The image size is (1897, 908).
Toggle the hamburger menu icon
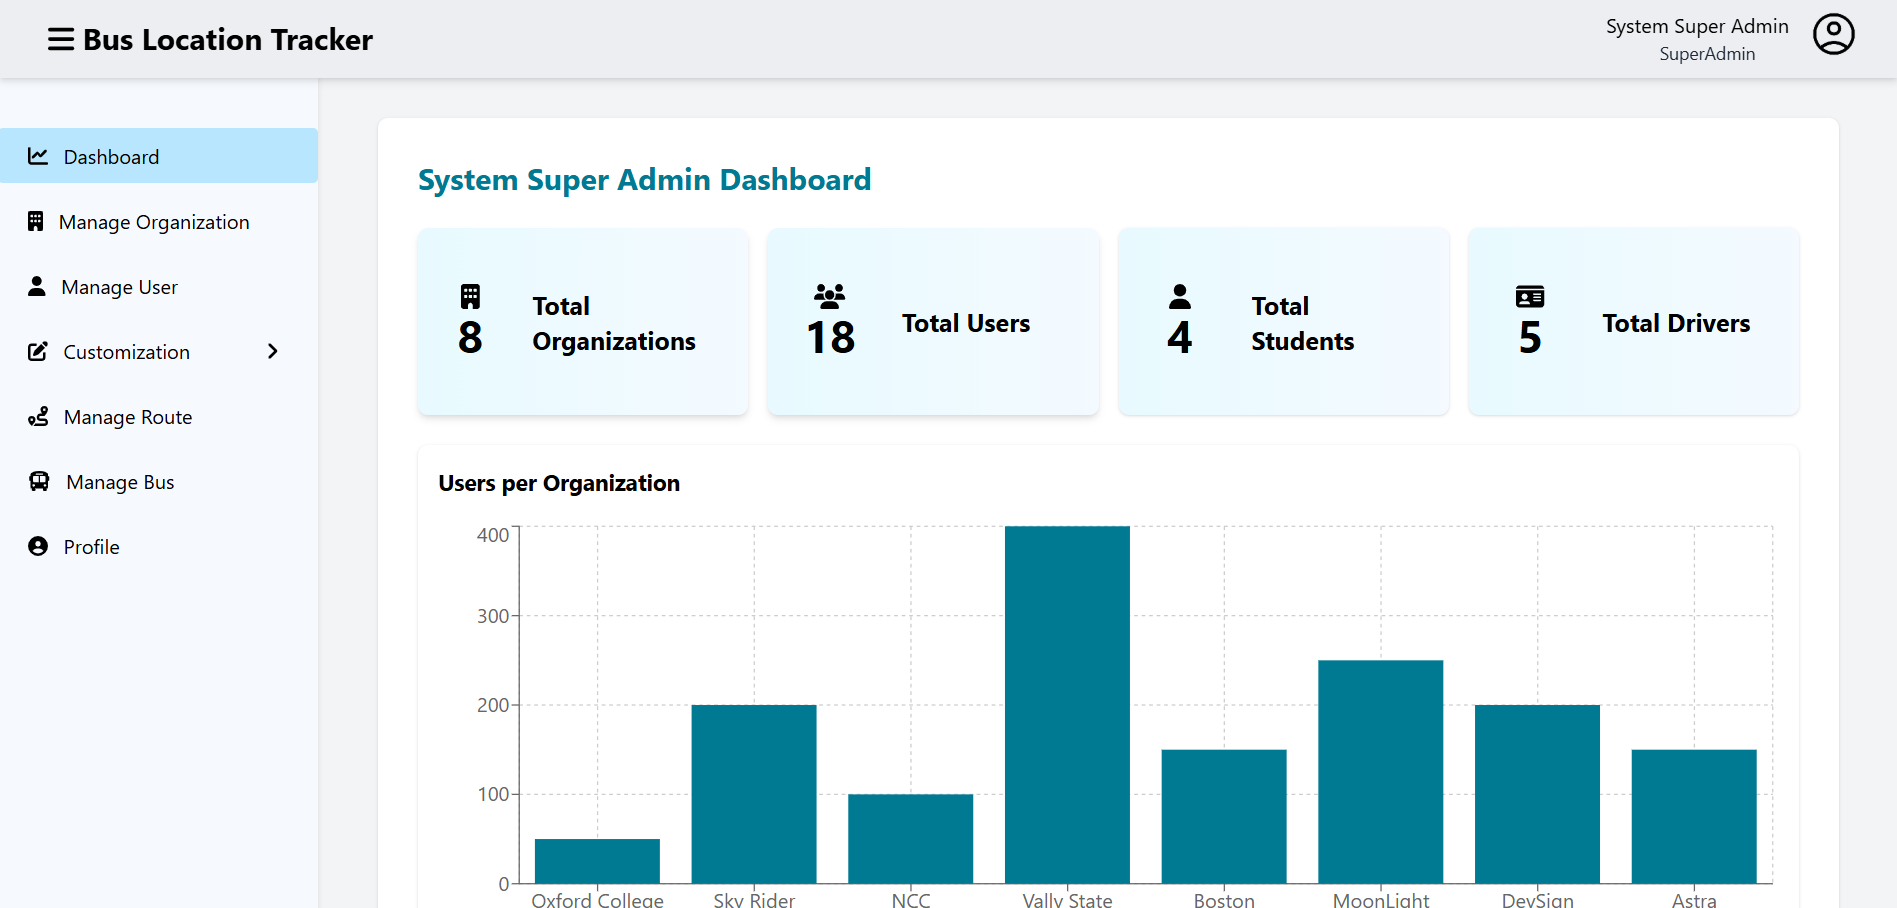point(60,40)
